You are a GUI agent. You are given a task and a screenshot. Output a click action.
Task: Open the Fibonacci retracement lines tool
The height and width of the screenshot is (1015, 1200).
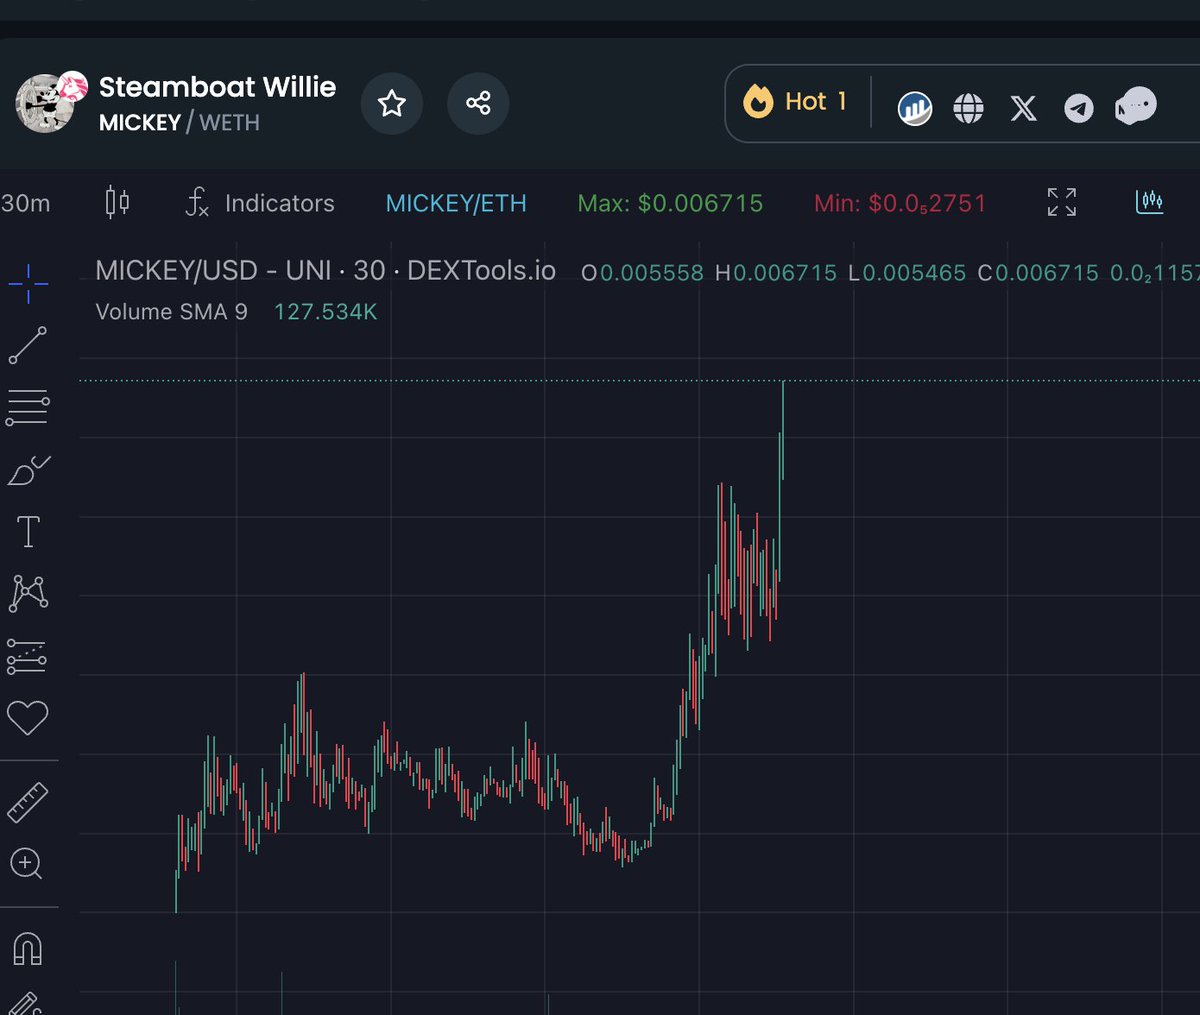tap(28, 407)
